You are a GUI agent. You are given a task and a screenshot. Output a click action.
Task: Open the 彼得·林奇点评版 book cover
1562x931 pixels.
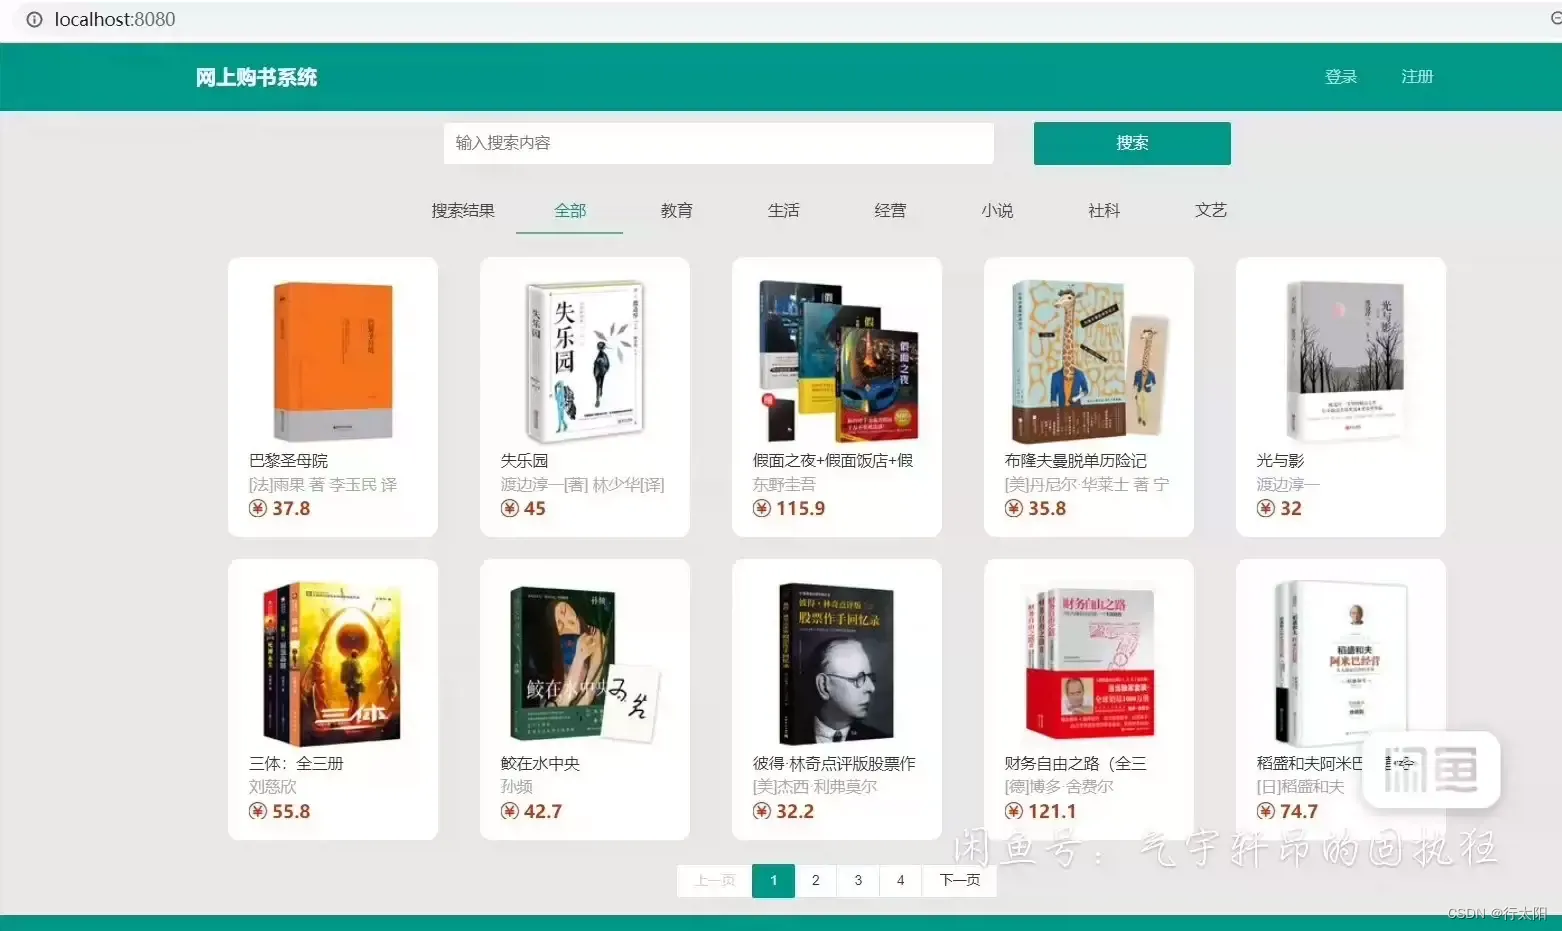click(x=837, y=664)
